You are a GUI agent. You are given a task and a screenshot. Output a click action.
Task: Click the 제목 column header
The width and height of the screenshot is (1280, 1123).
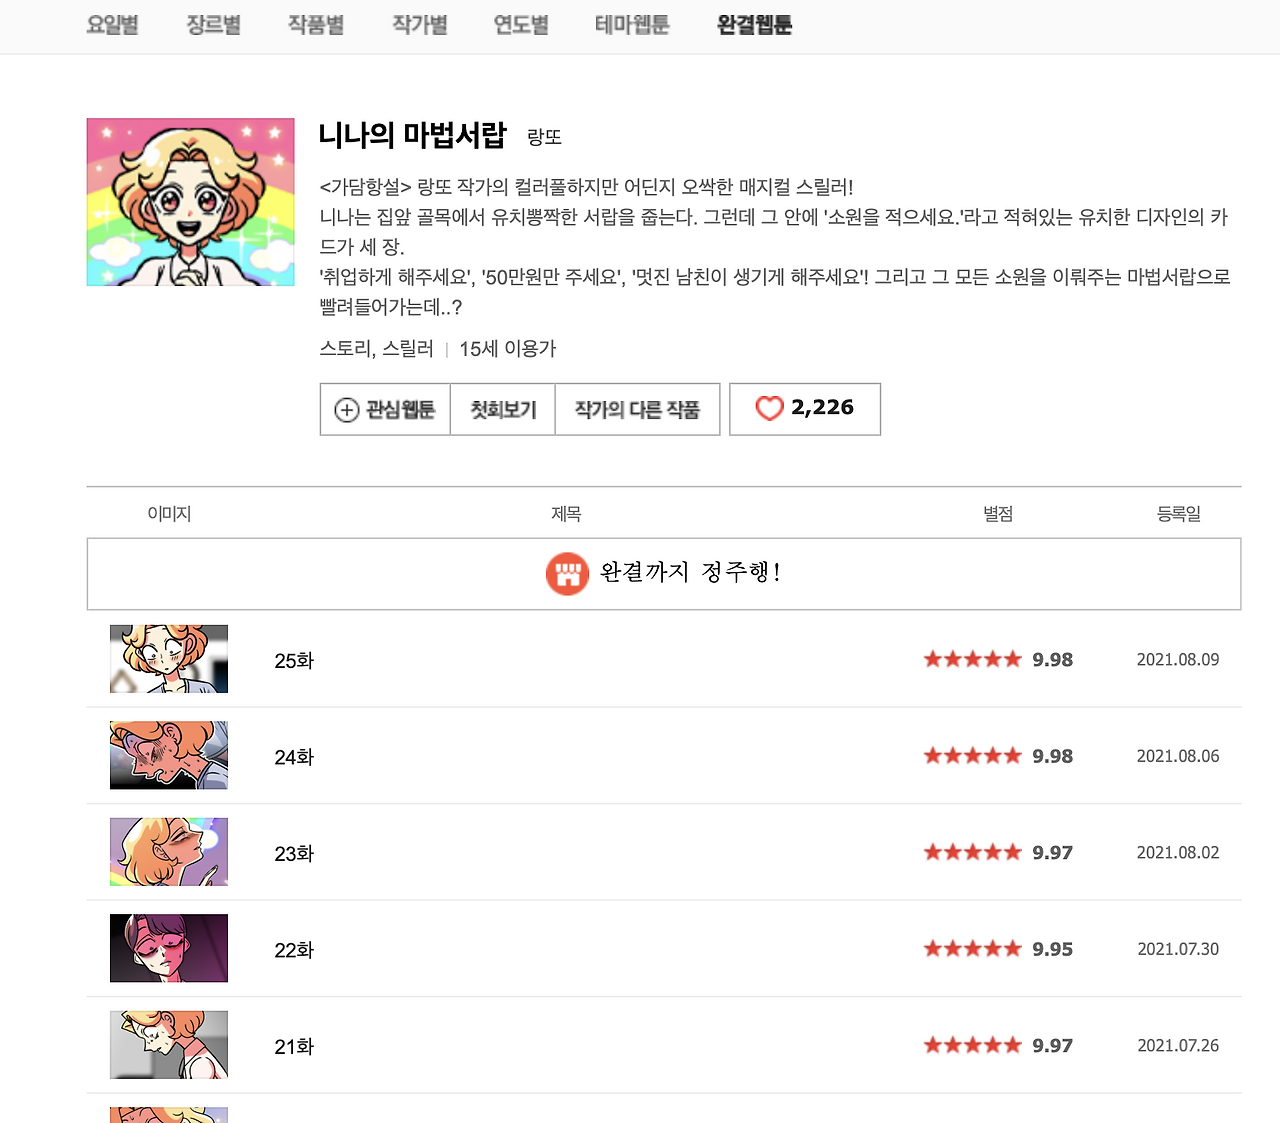[566, 514]
